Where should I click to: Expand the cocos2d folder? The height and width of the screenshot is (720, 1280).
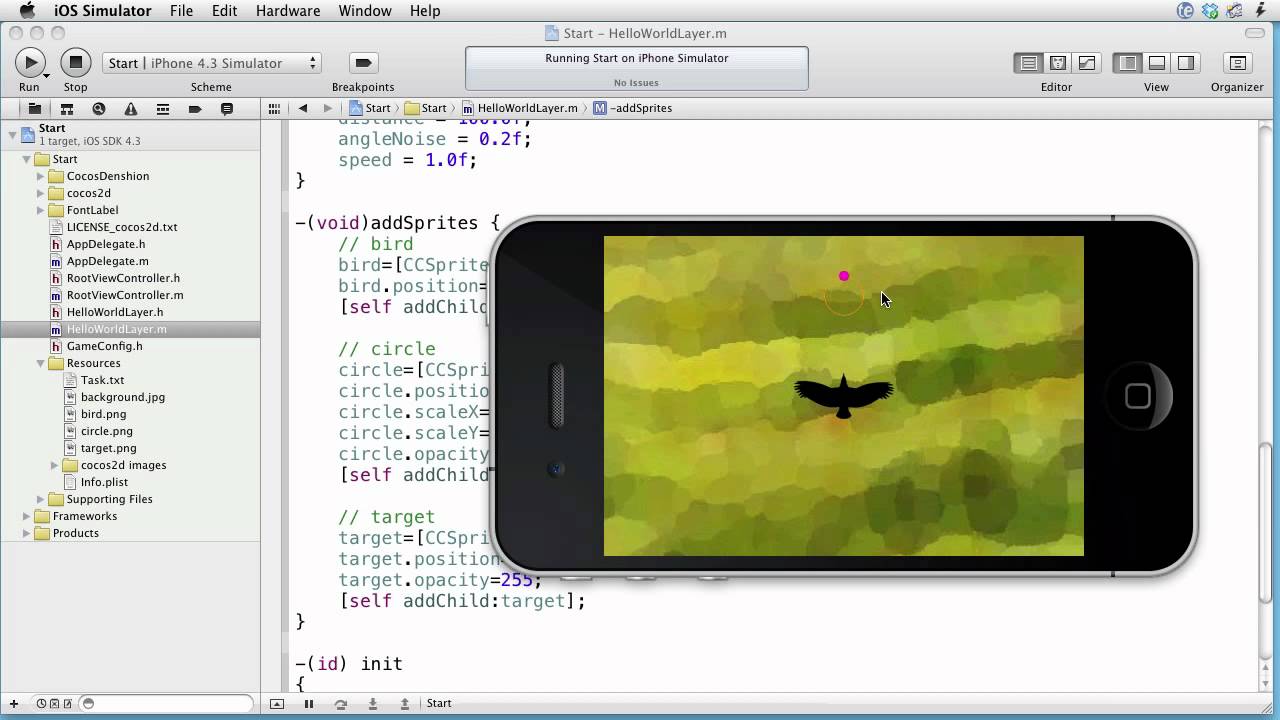coord(41,193)
